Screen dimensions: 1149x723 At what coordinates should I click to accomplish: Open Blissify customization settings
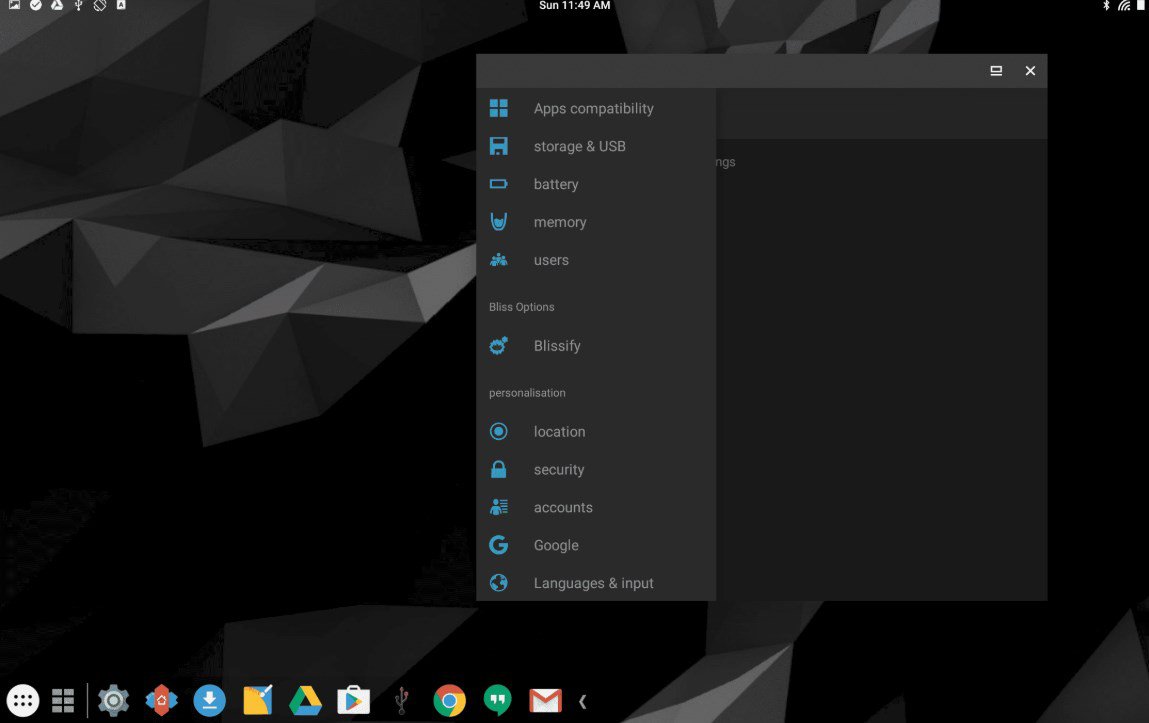[557, 345]
